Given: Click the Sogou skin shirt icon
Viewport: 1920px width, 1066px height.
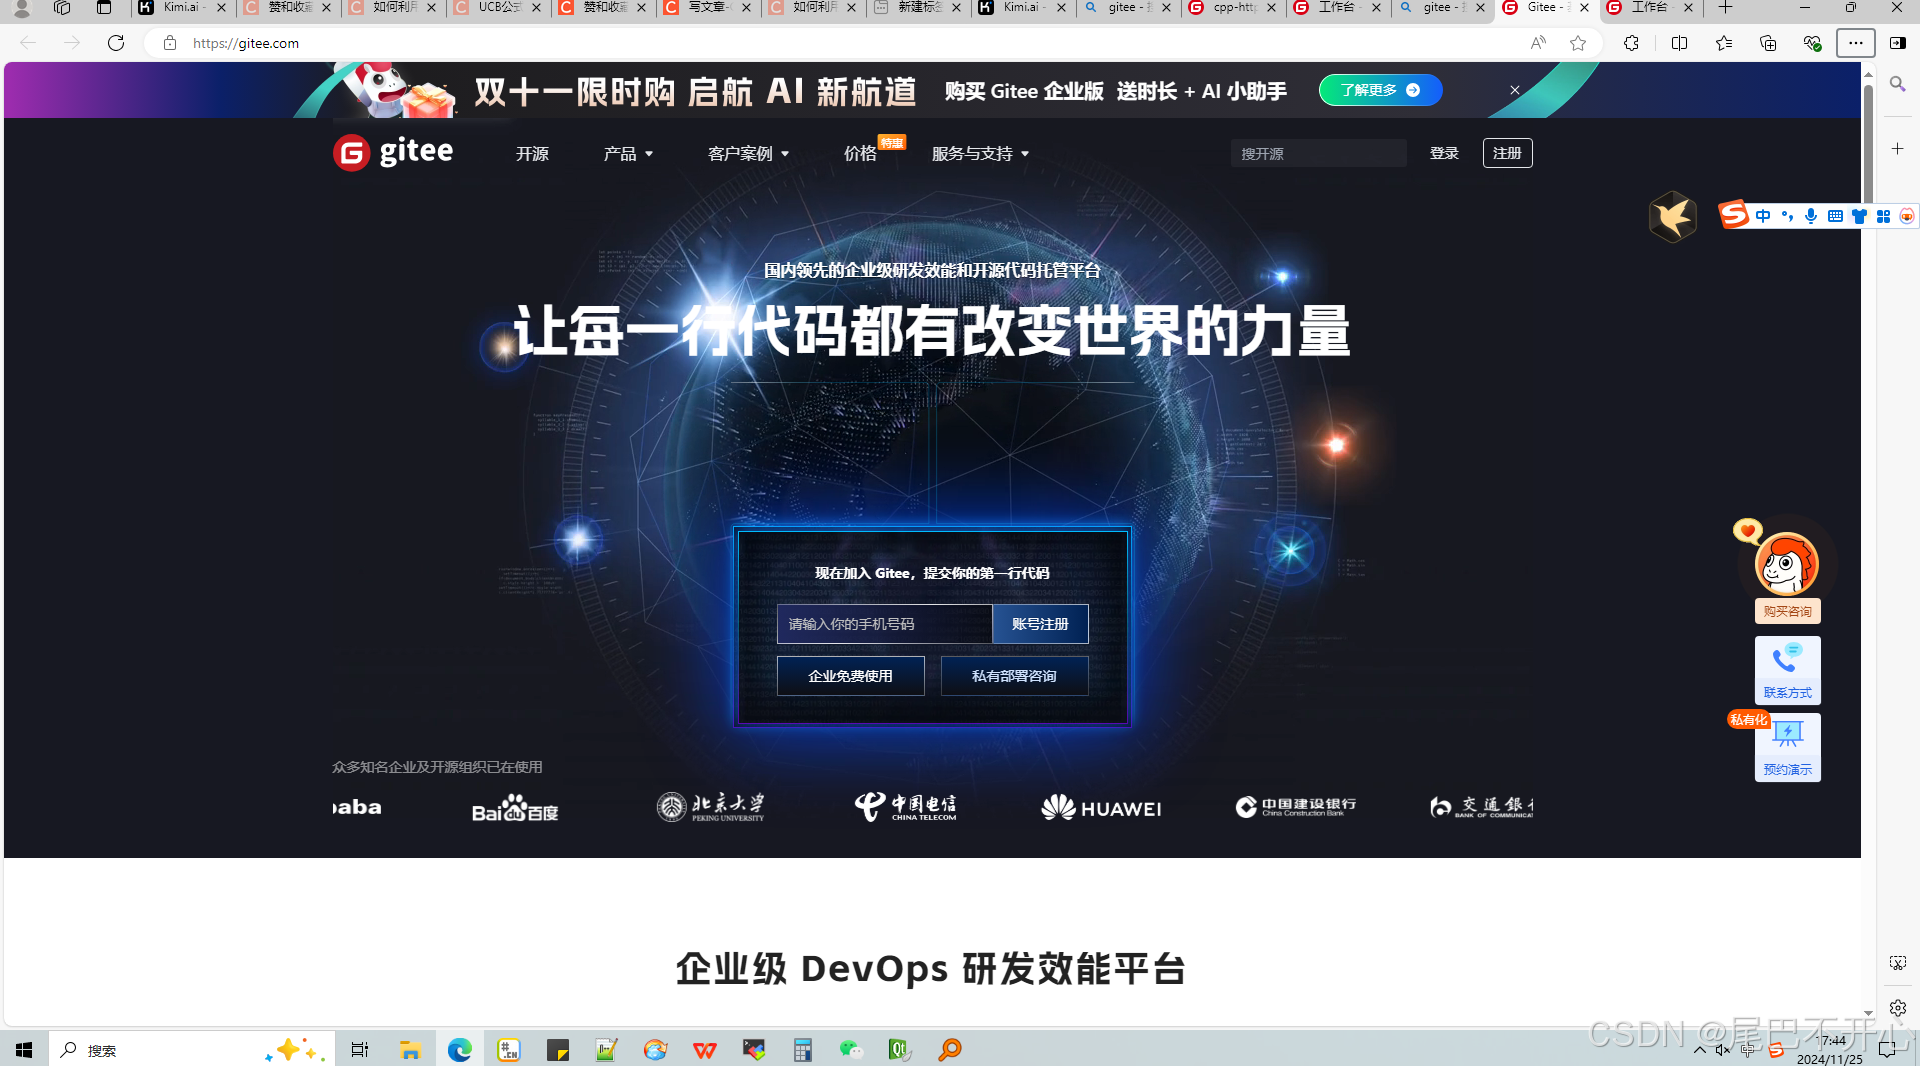Looking at the screenshot, I should (1860, 216).
